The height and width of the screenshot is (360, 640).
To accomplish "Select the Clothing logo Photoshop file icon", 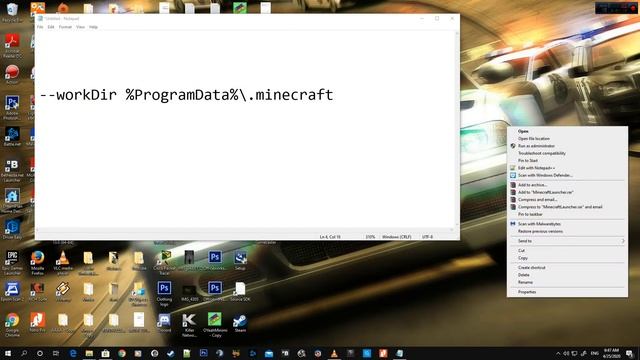I will (x=164, y=293).
